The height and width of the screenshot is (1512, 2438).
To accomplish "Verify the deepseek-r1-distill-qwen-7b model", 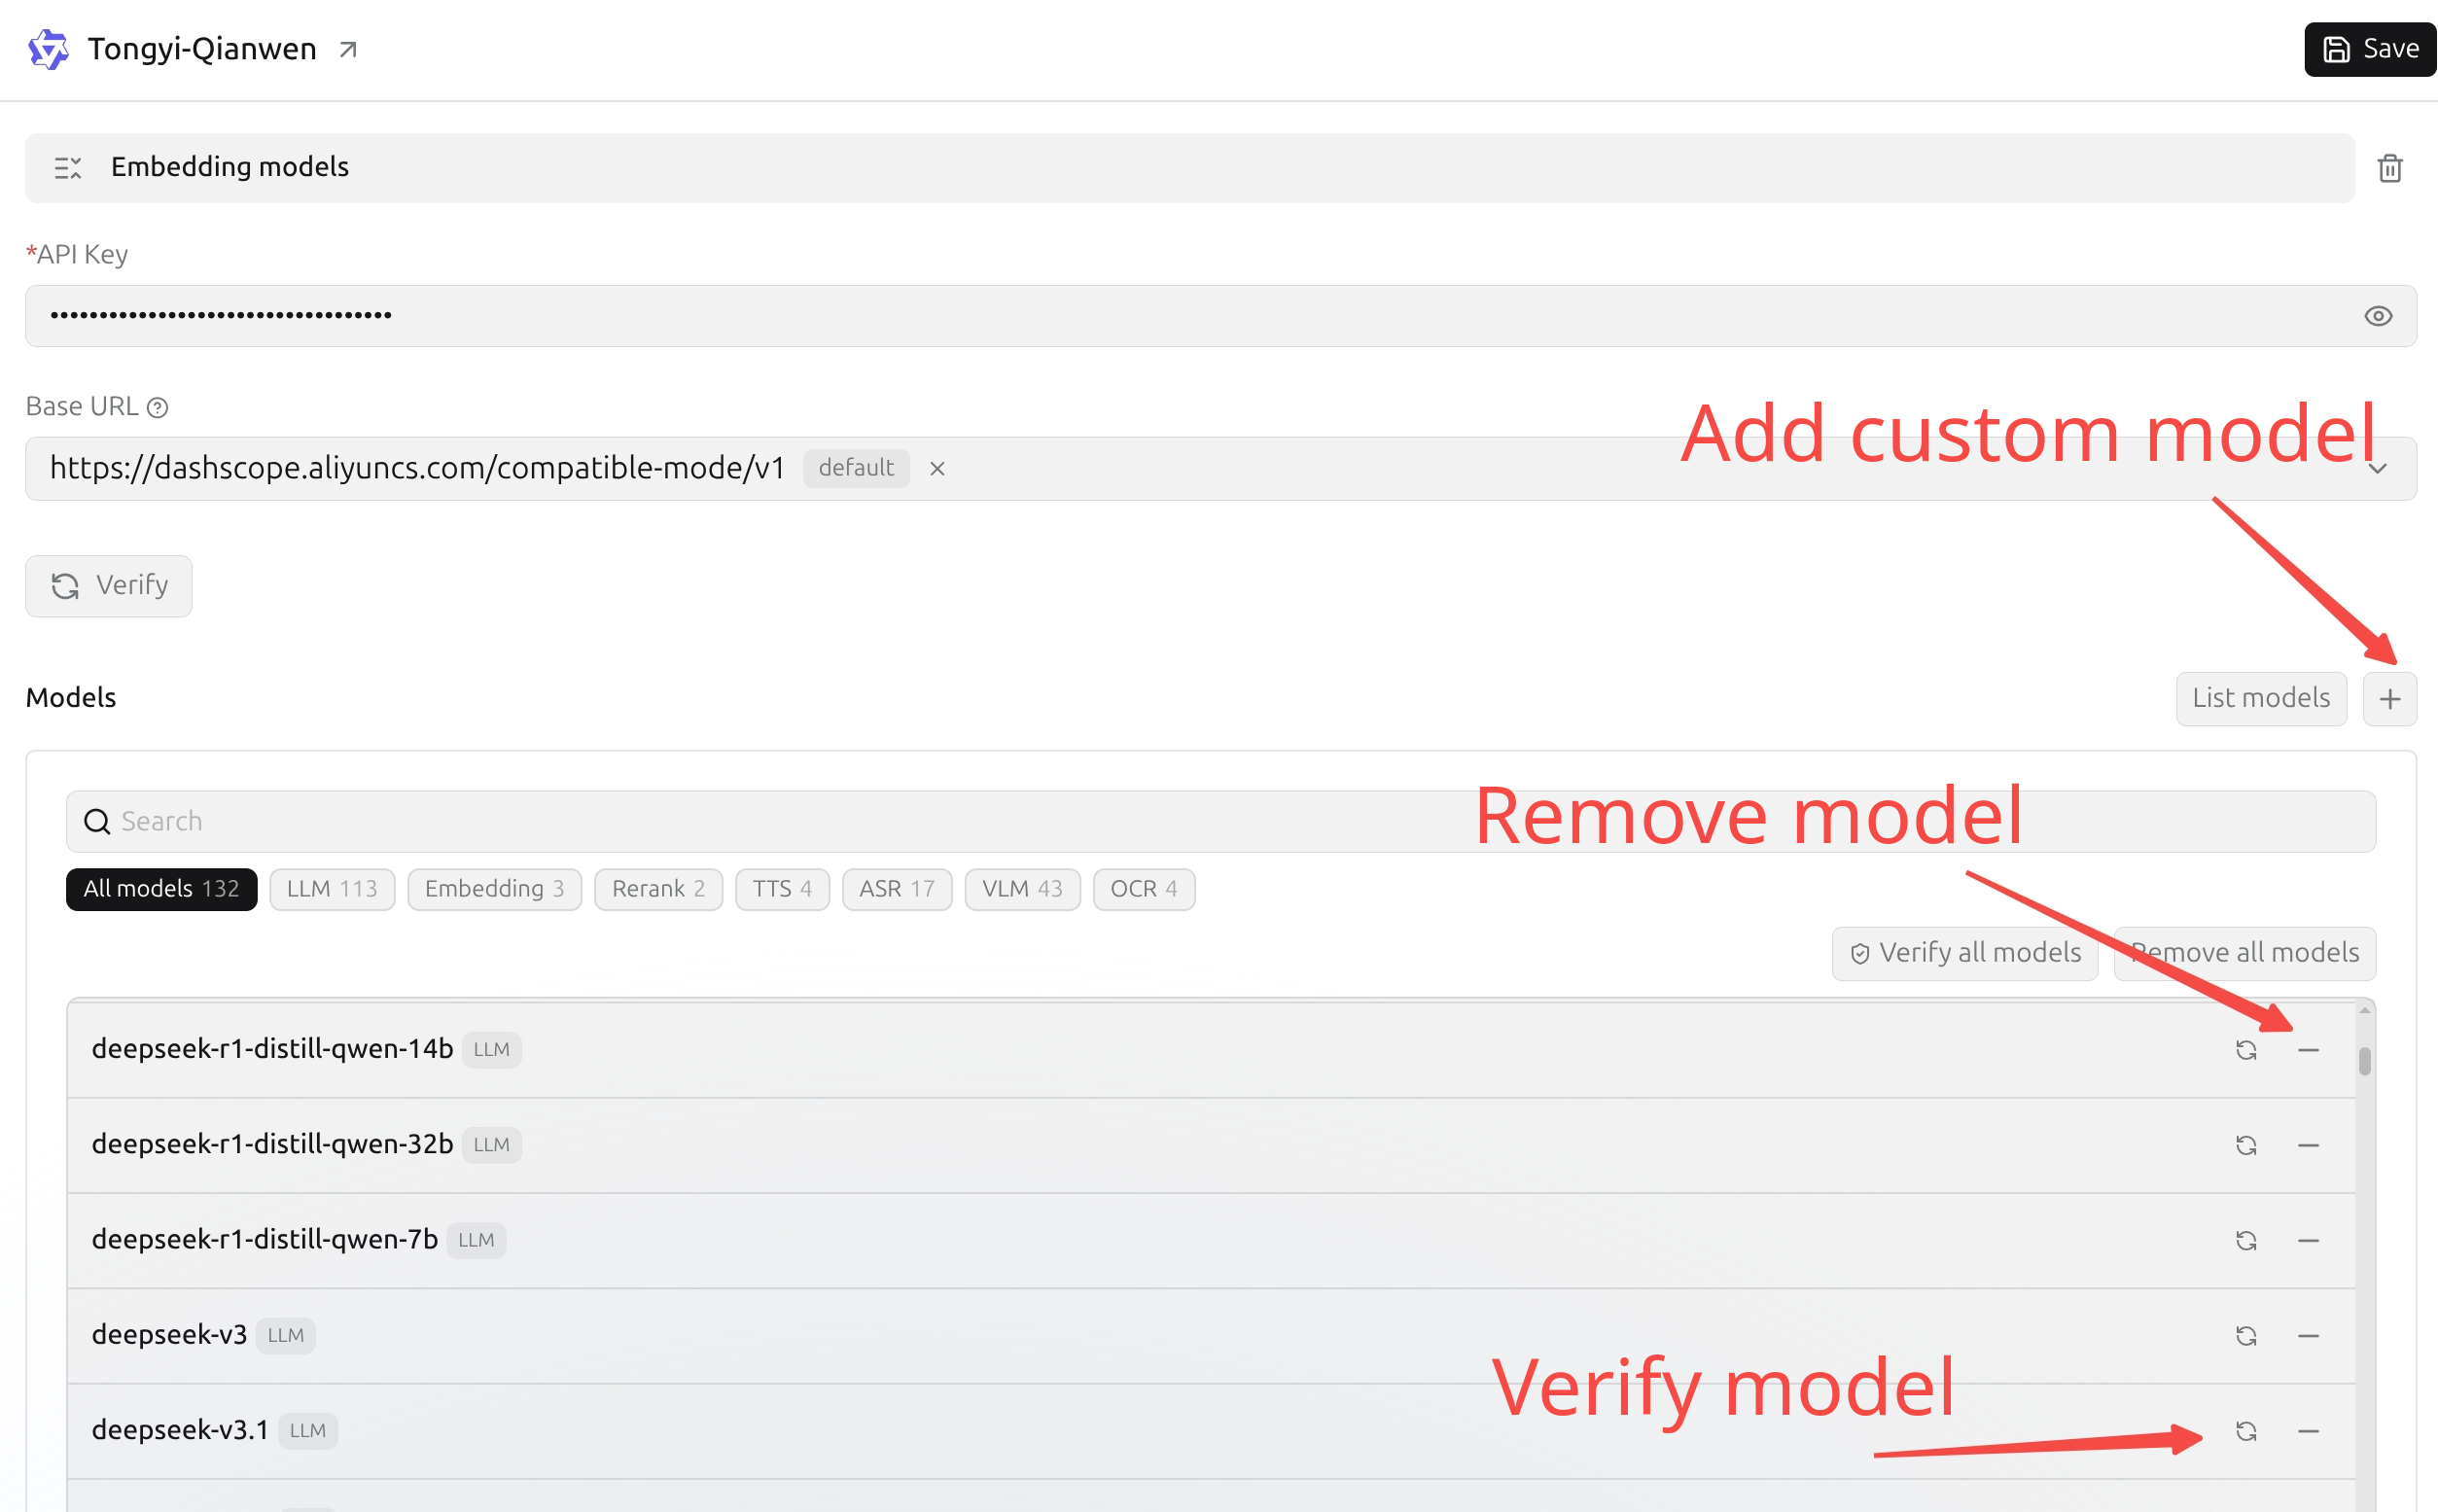I will [x=2246, y=1241].
